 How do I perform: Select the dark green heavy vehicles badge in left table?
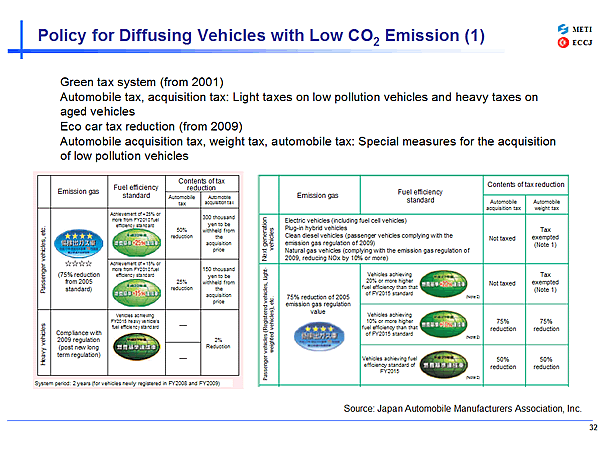[x=137, y=347]
